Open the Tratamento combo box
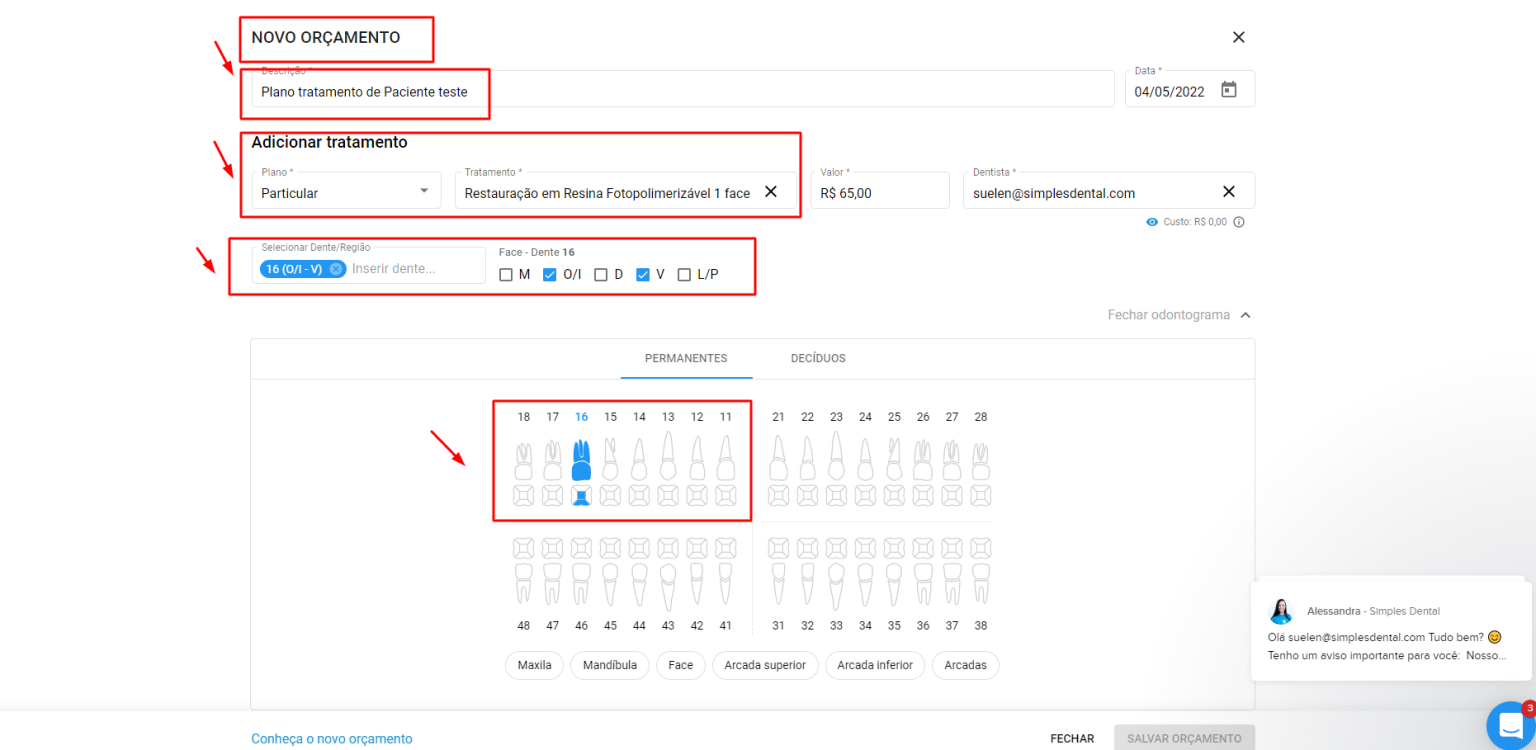Screen dimensions: 1536x750 [607, 193]
